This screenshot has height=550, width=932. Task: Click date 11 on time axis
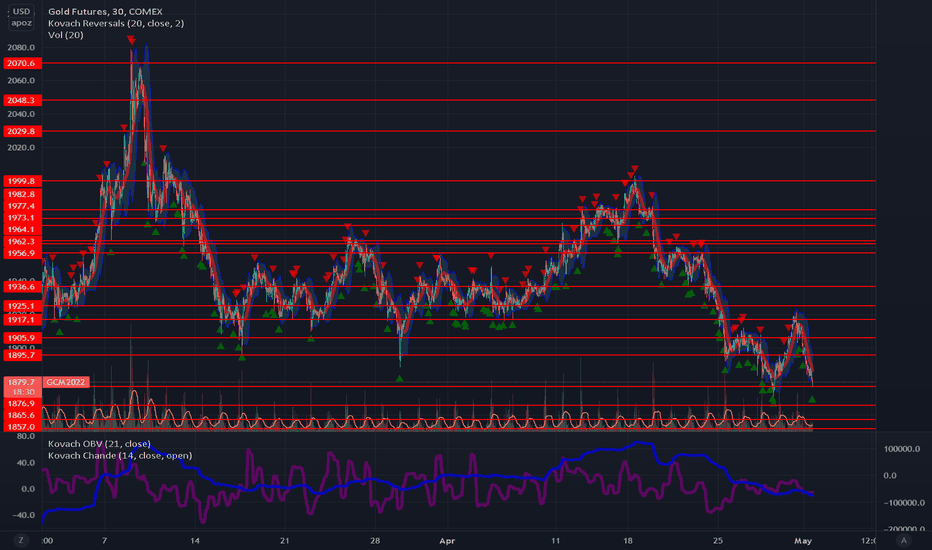click(x=555, y=540)
